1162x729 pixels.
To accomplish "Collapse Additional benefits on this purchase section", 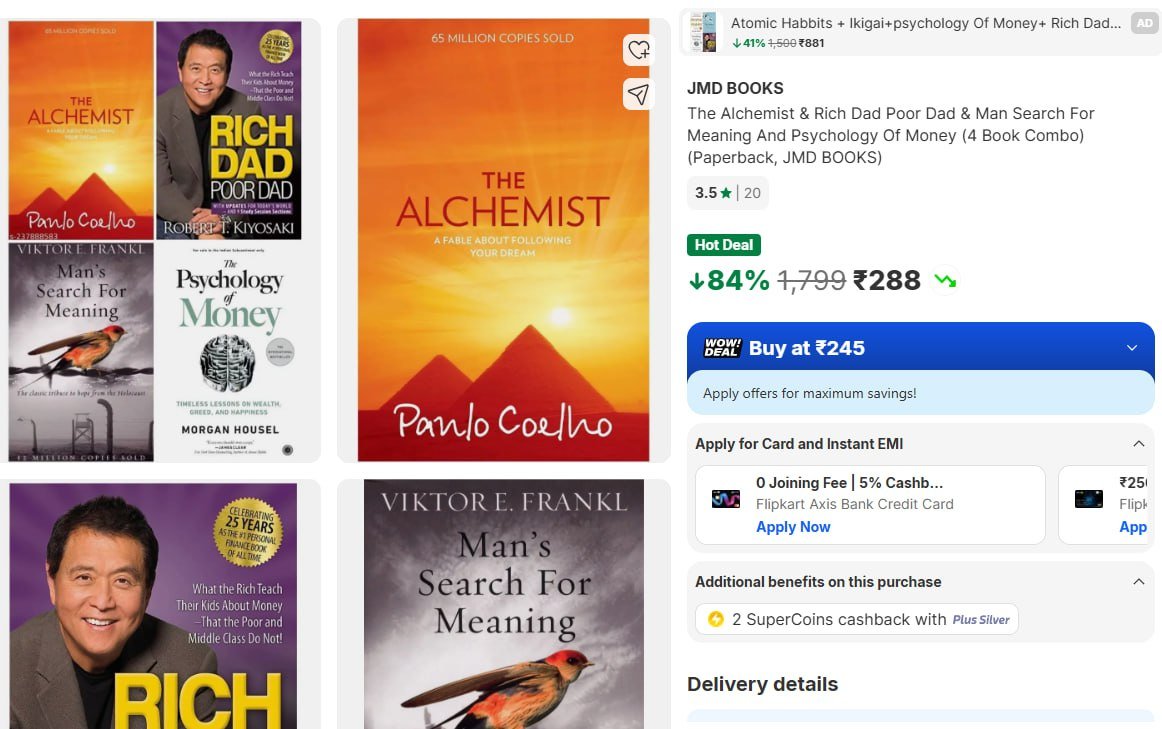I will [1138, 582].
